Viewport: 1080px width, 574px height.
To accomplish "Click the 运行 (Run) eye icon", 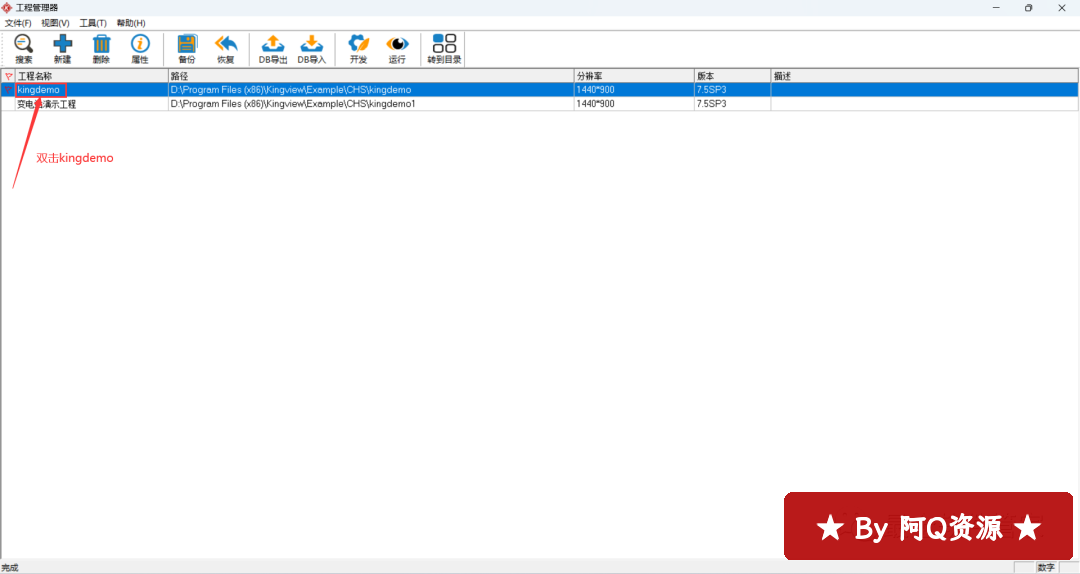I will point(397,47).
